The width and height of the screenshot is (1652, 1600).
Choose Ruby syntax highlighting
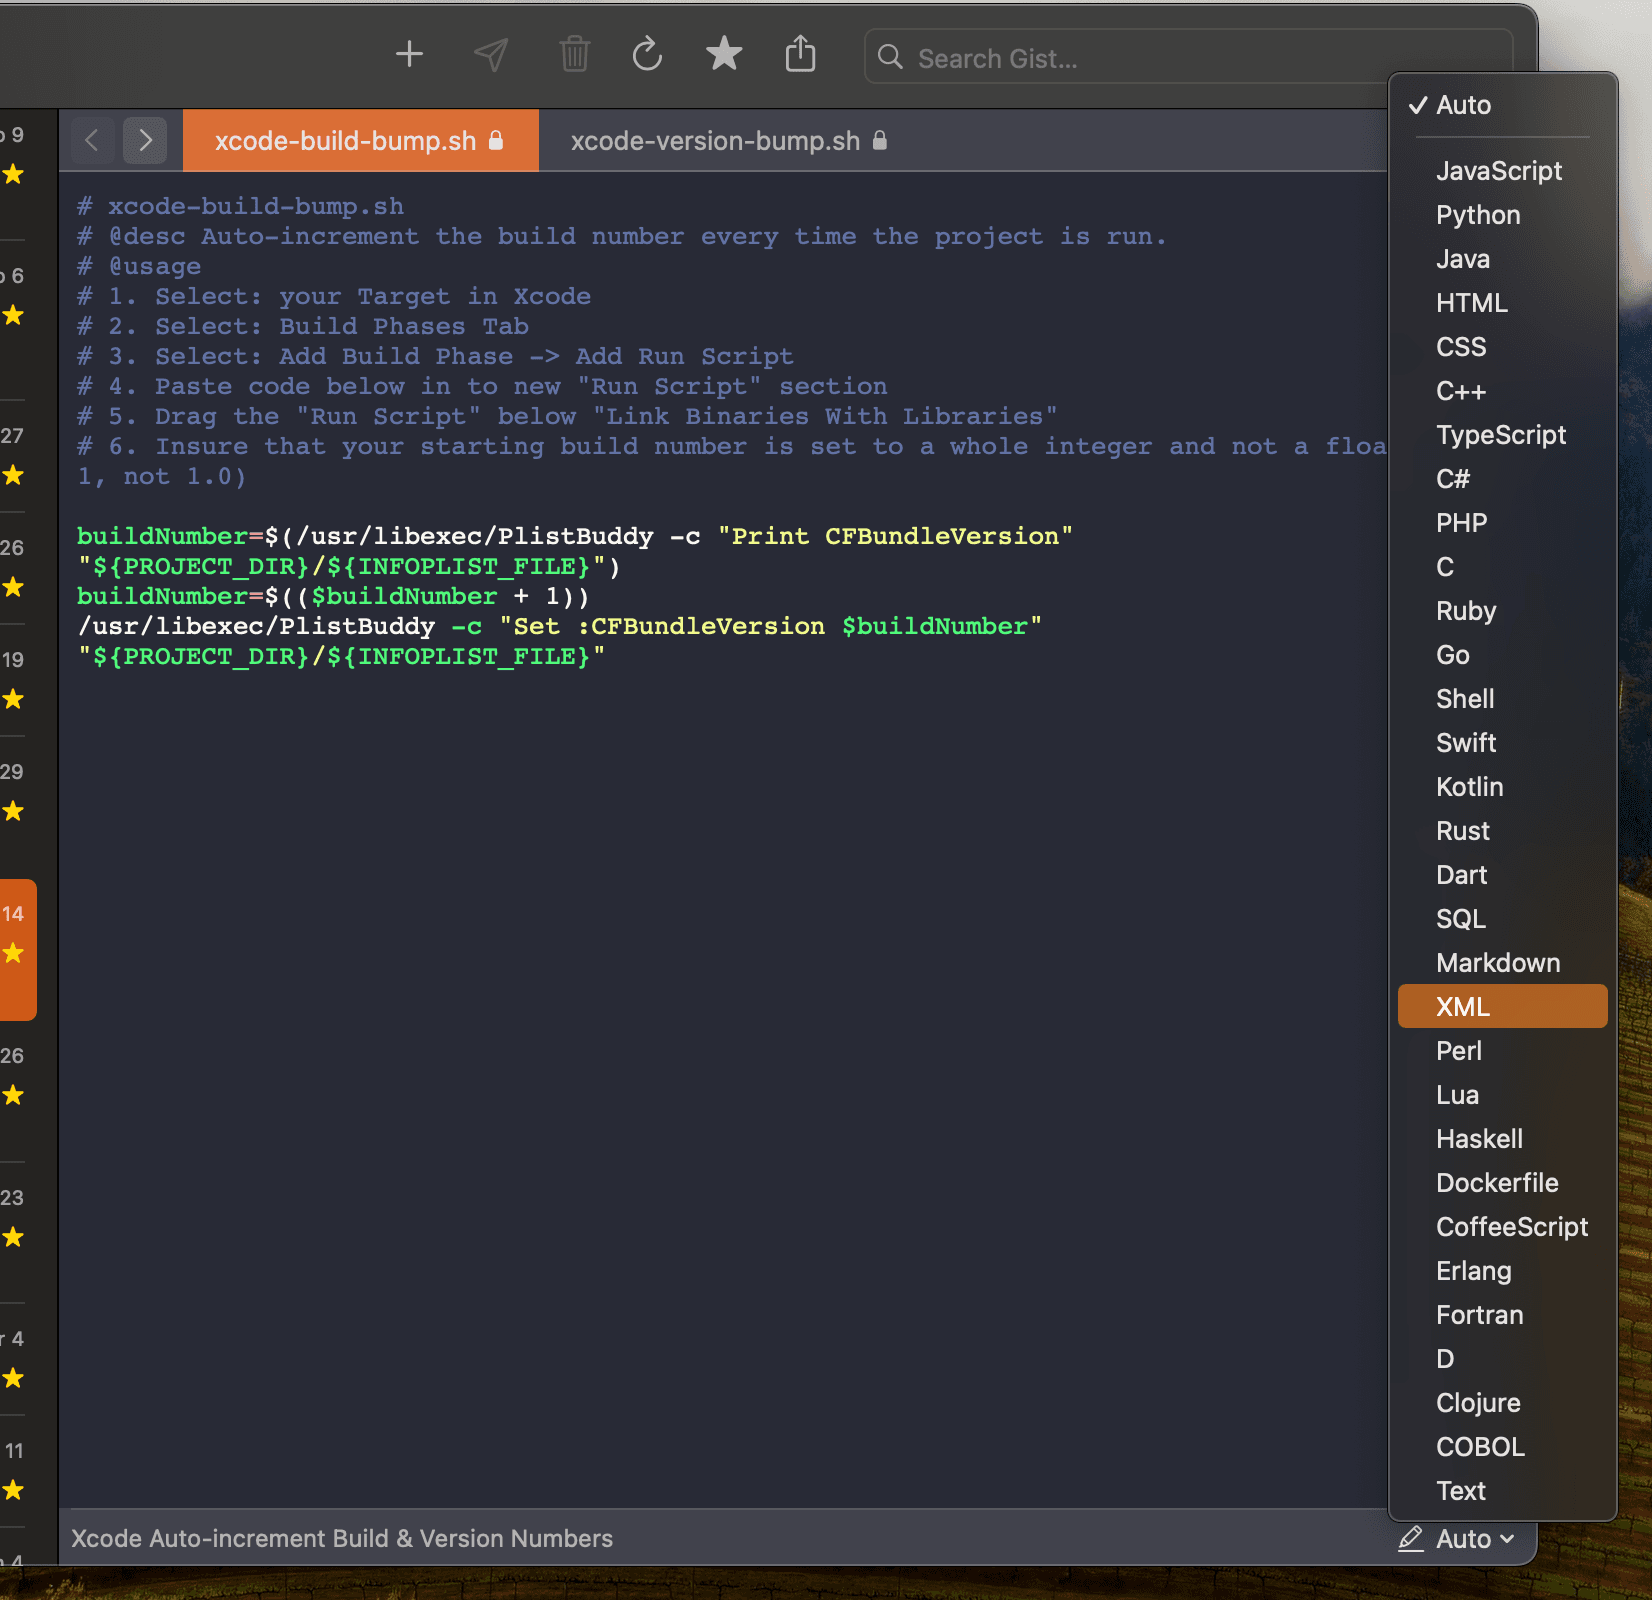coord(1502,611)
